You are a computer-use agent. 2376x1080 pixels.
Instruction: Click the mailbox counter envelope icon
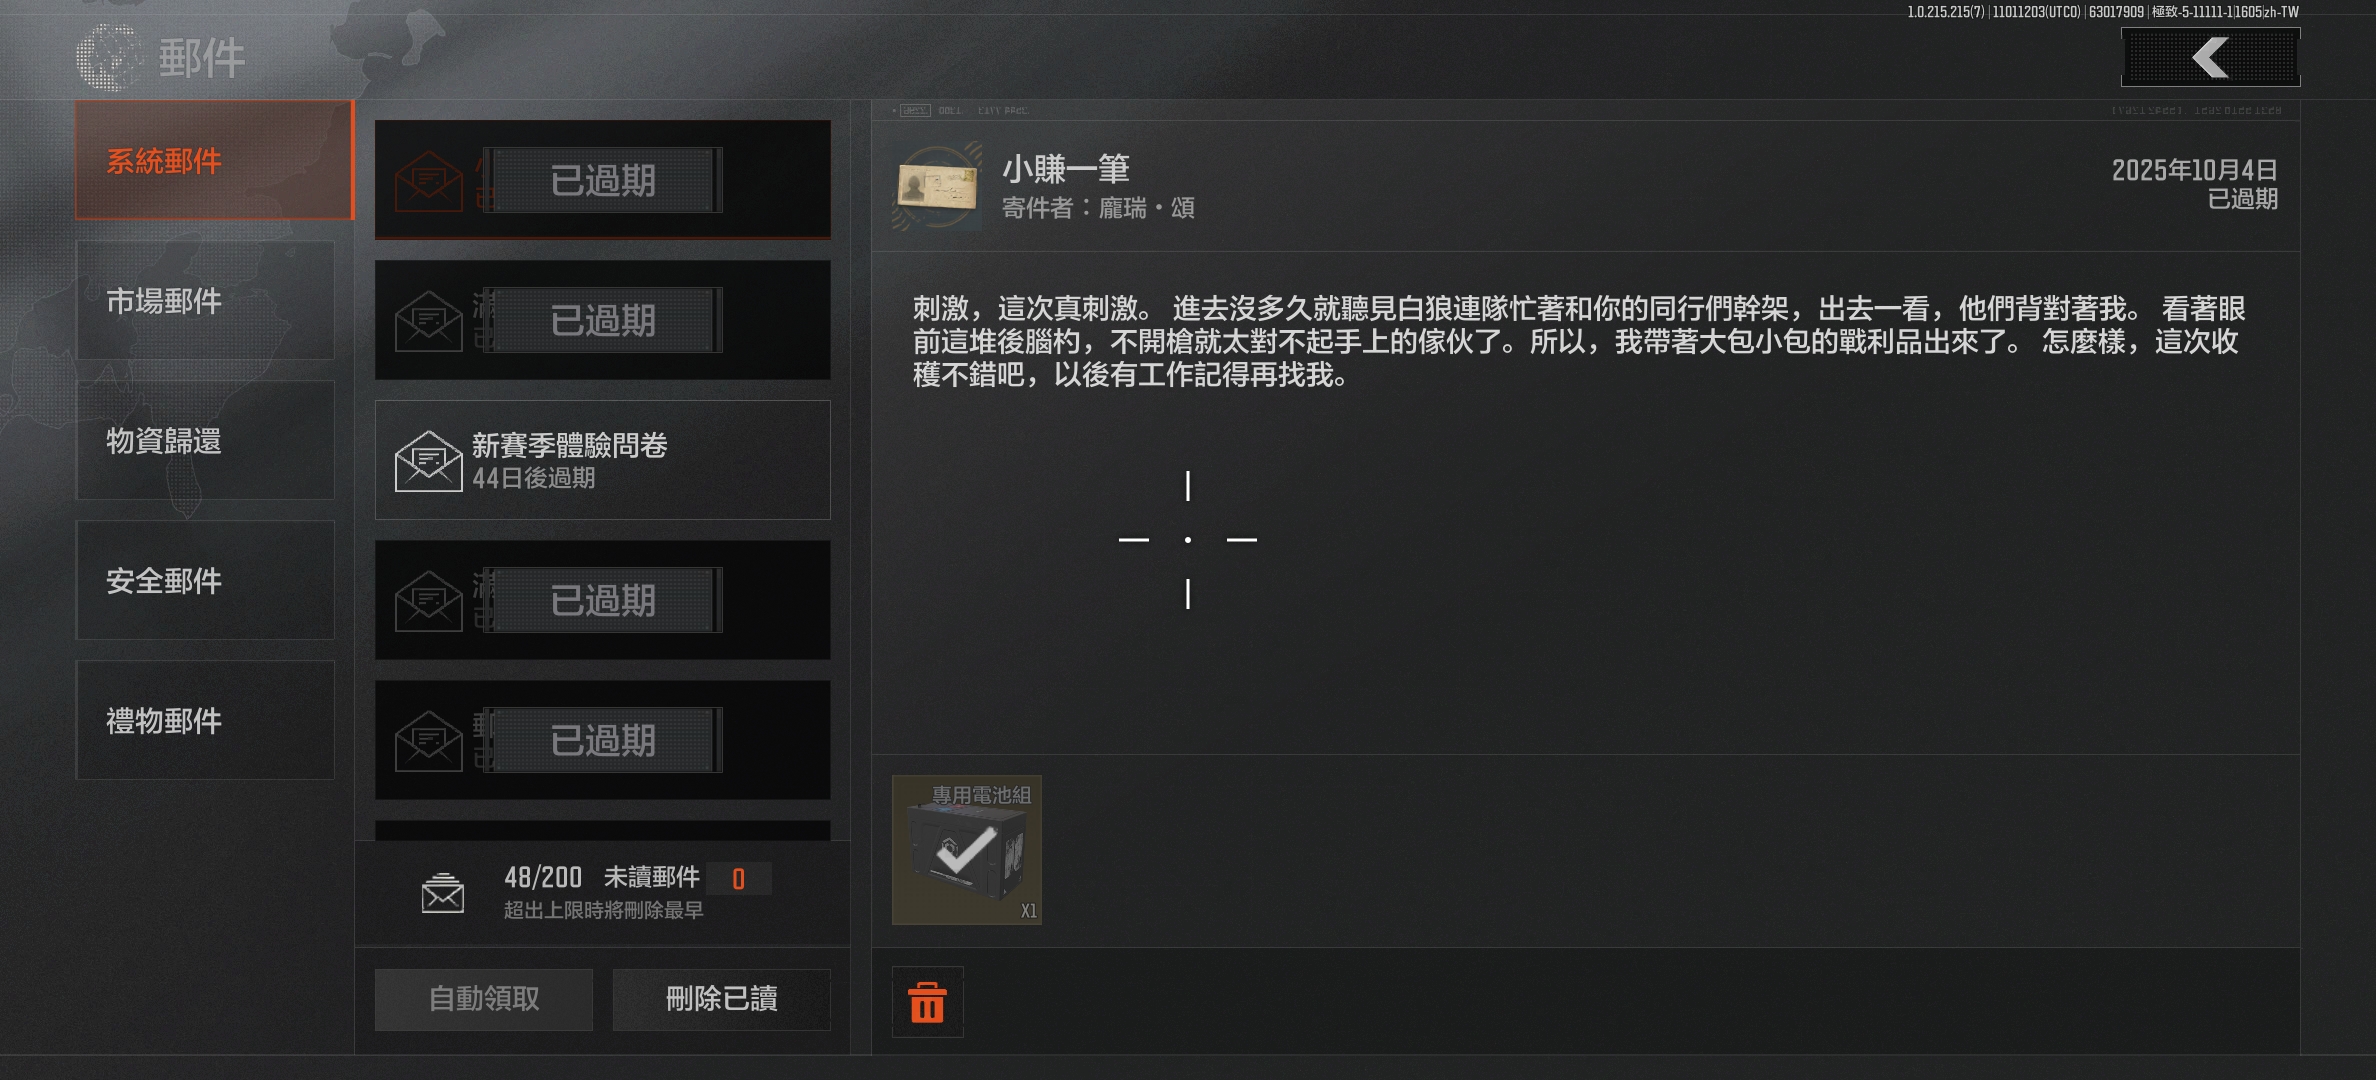[442, 893]
